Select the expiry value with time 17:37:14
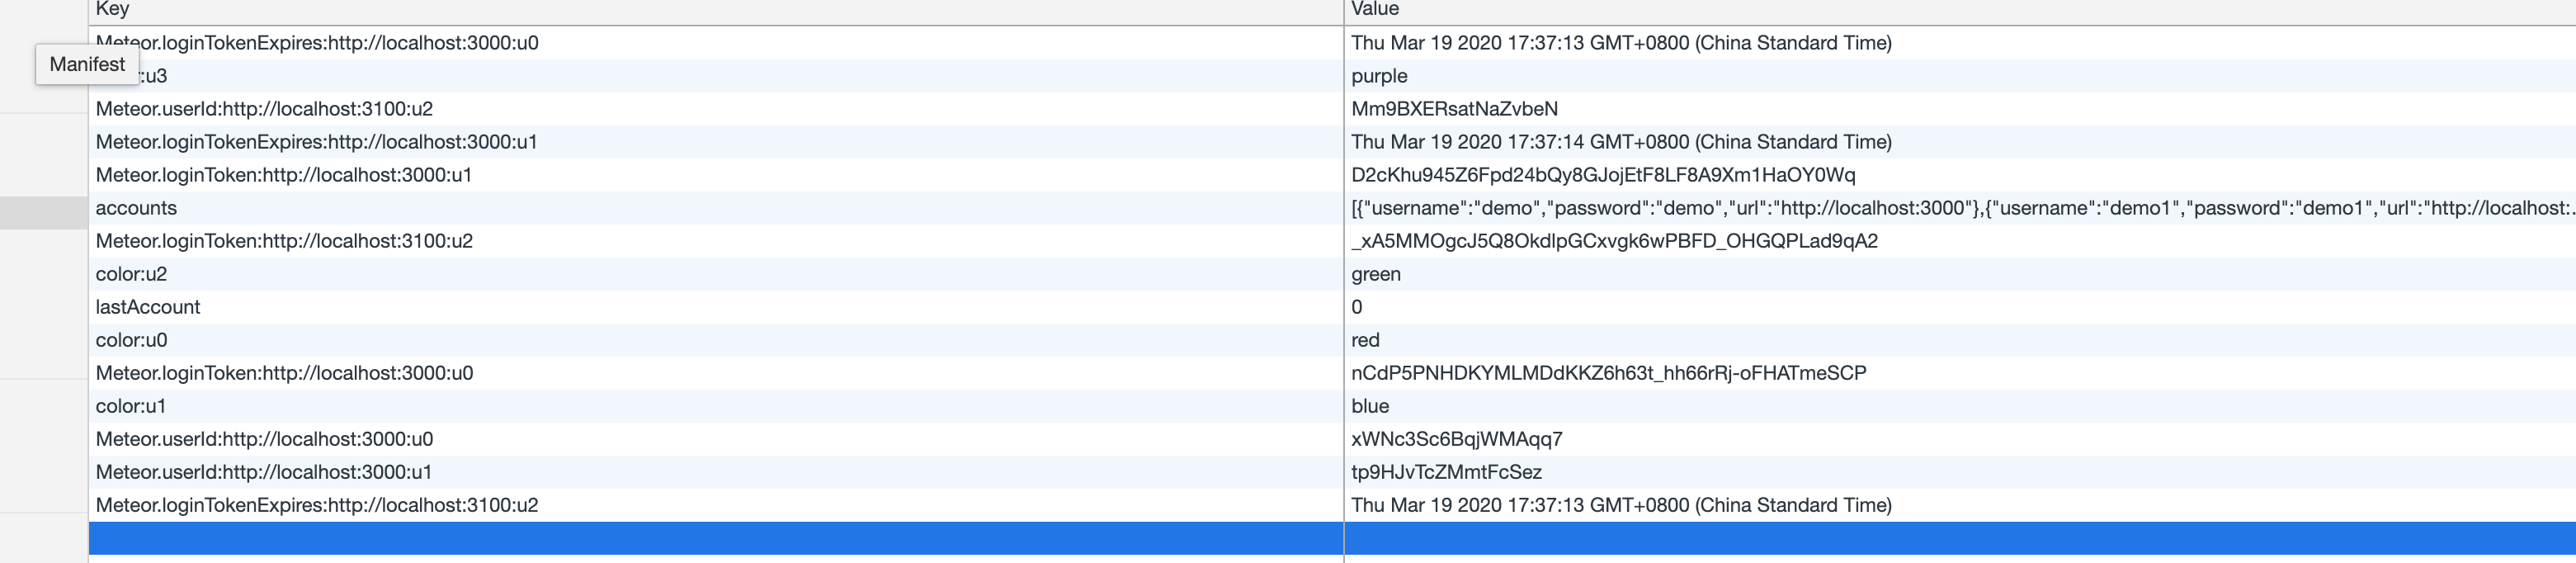Image resolution: width=2576 pixels, height=563 pixels. [x=1621, y=142]
